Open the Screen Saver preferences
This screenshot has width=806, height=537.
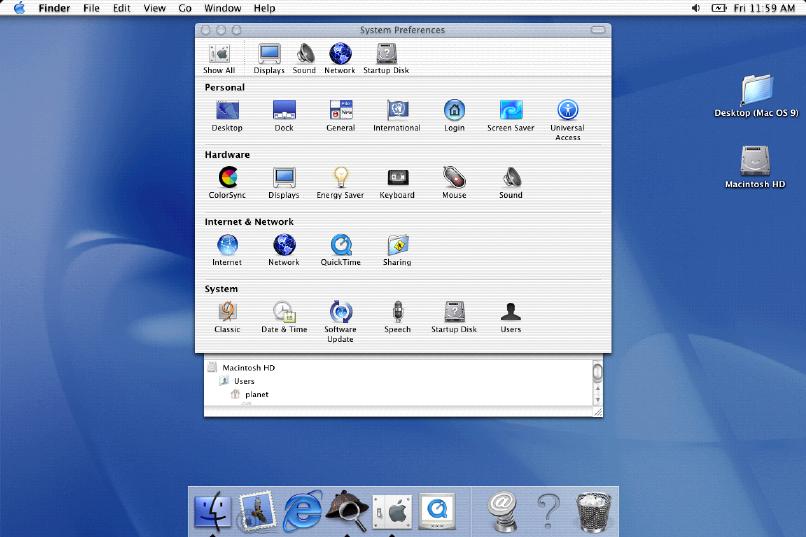click(511, 116)
